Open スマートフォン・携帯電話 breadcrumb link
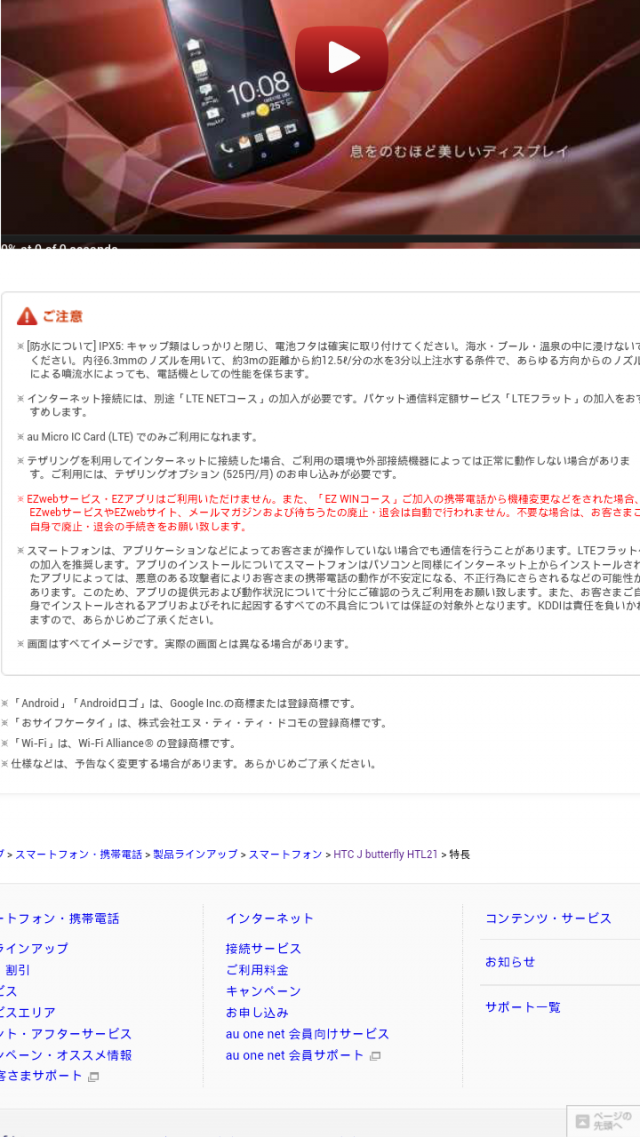Screen dimensions: 640x1138 pyautogui.click(x=78, y=854)
